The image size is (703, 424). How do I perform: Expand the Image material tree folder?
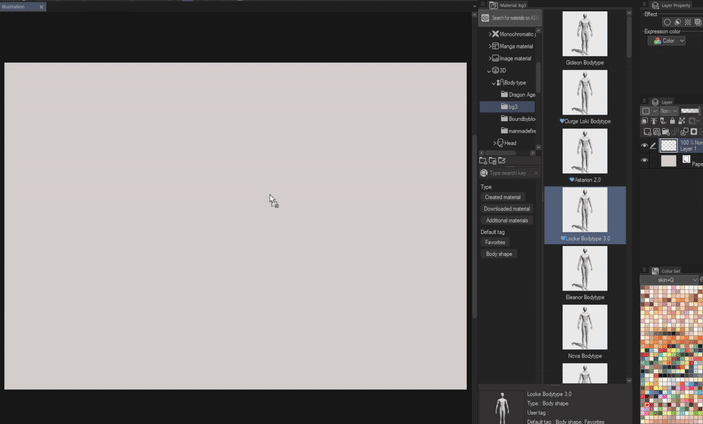click(x=490, y=58)
